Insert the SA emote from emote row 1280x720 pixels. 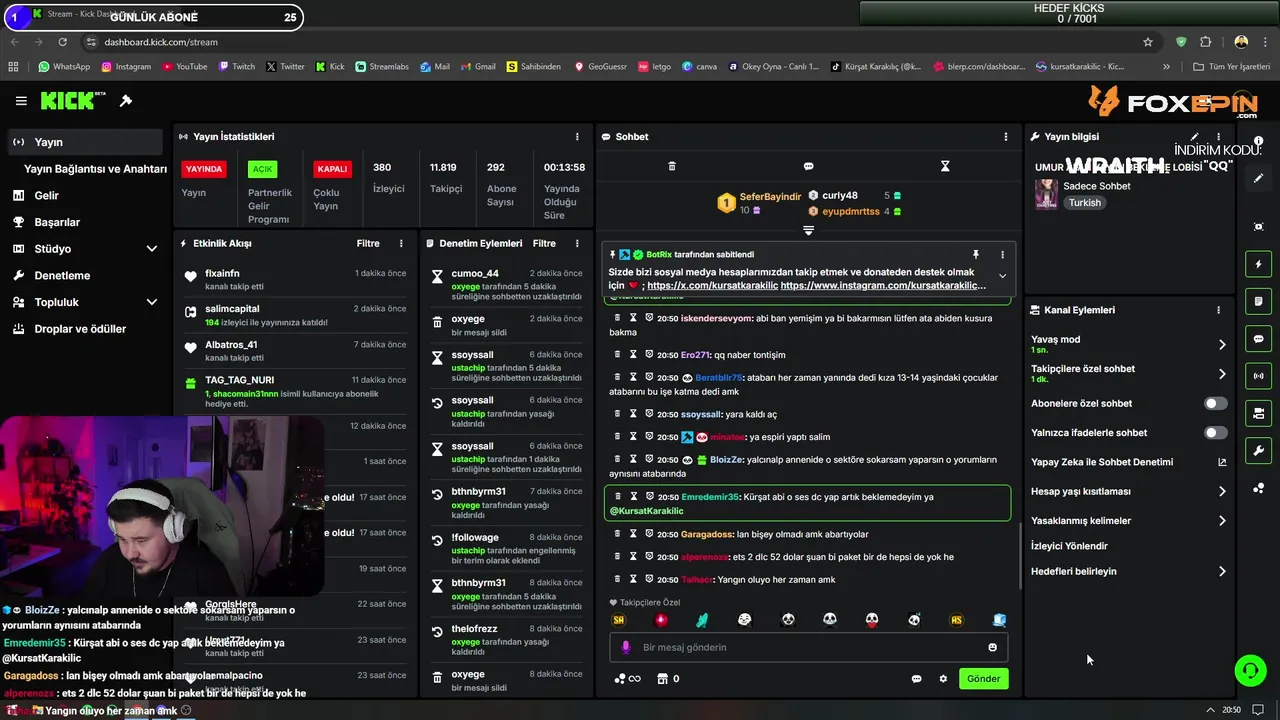pos(619,620)
